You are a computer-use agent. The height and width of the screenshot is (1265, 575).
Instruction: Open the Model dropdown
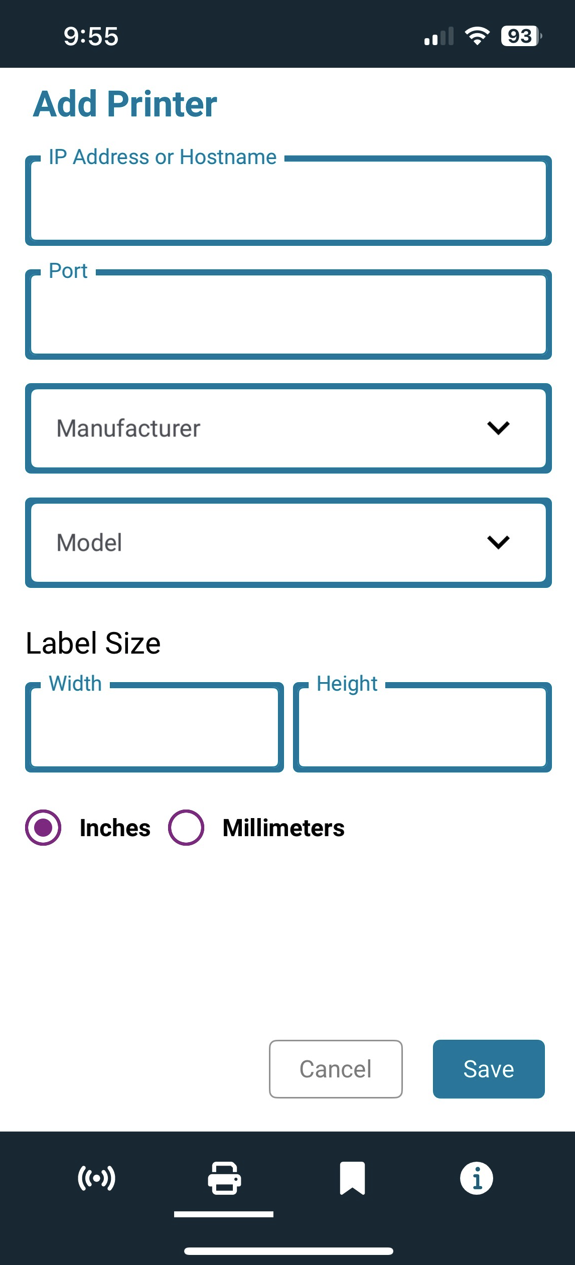point(288,542)
